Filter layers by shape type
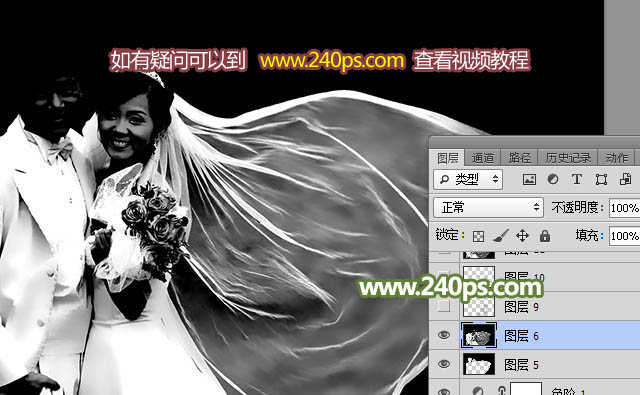 tap(601, 179)
